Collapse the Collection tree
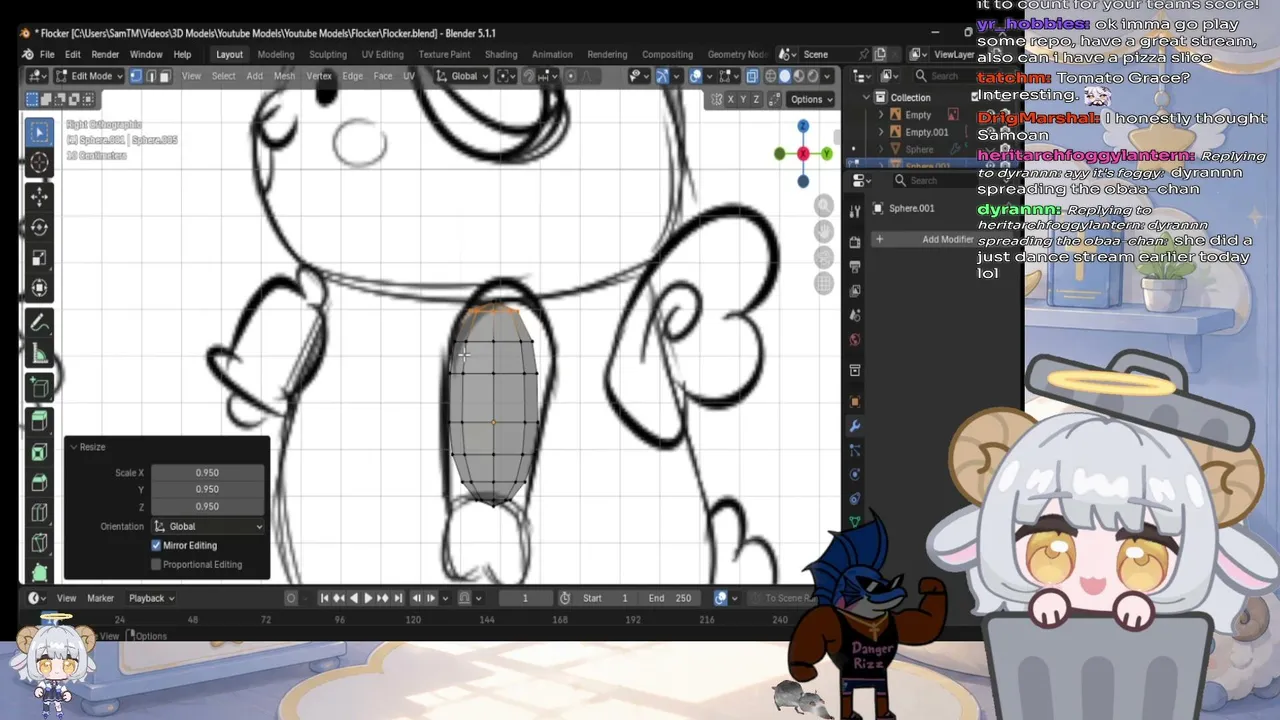 click(867, 97)
